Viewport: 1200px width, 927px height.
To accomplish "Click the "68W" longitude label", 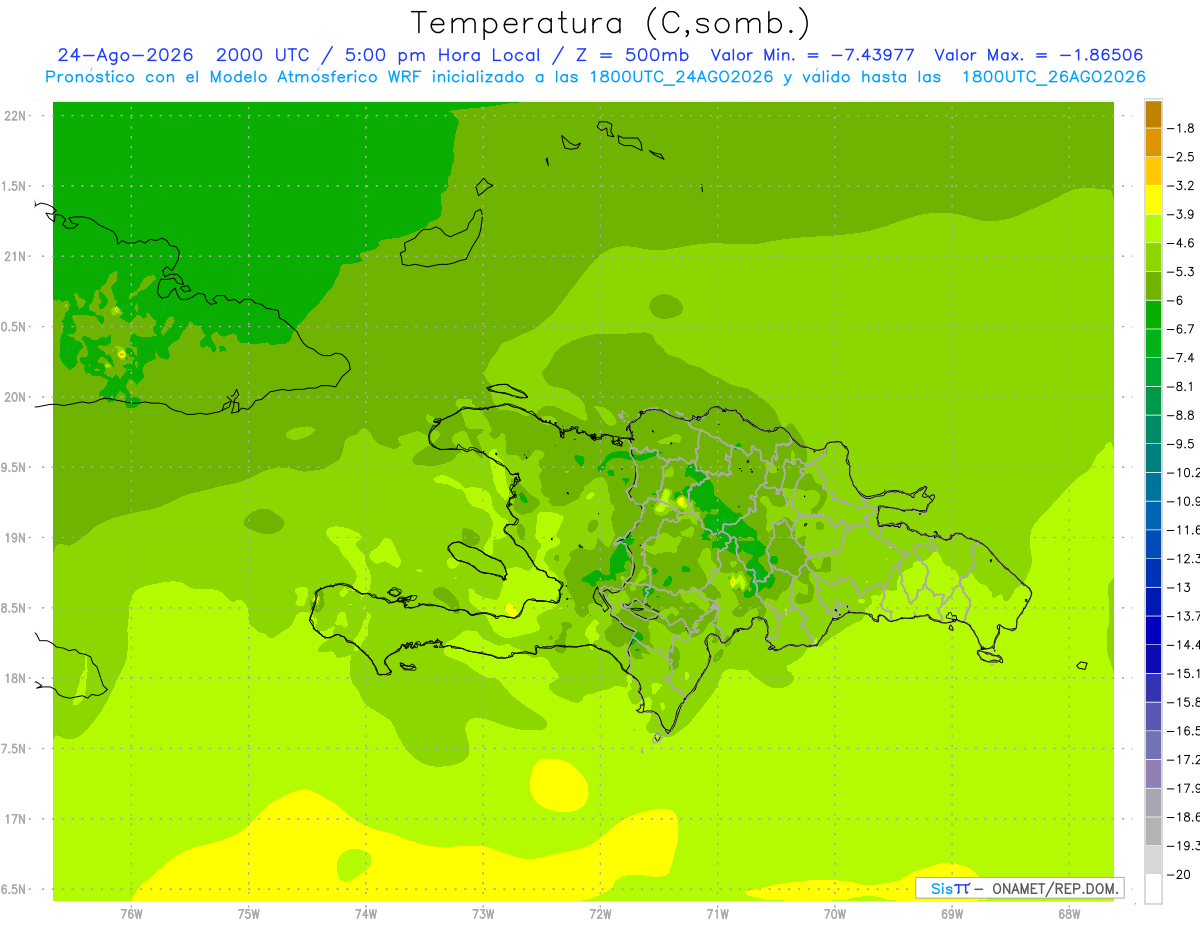I will pyautogui.click(x=1068, y=914).
